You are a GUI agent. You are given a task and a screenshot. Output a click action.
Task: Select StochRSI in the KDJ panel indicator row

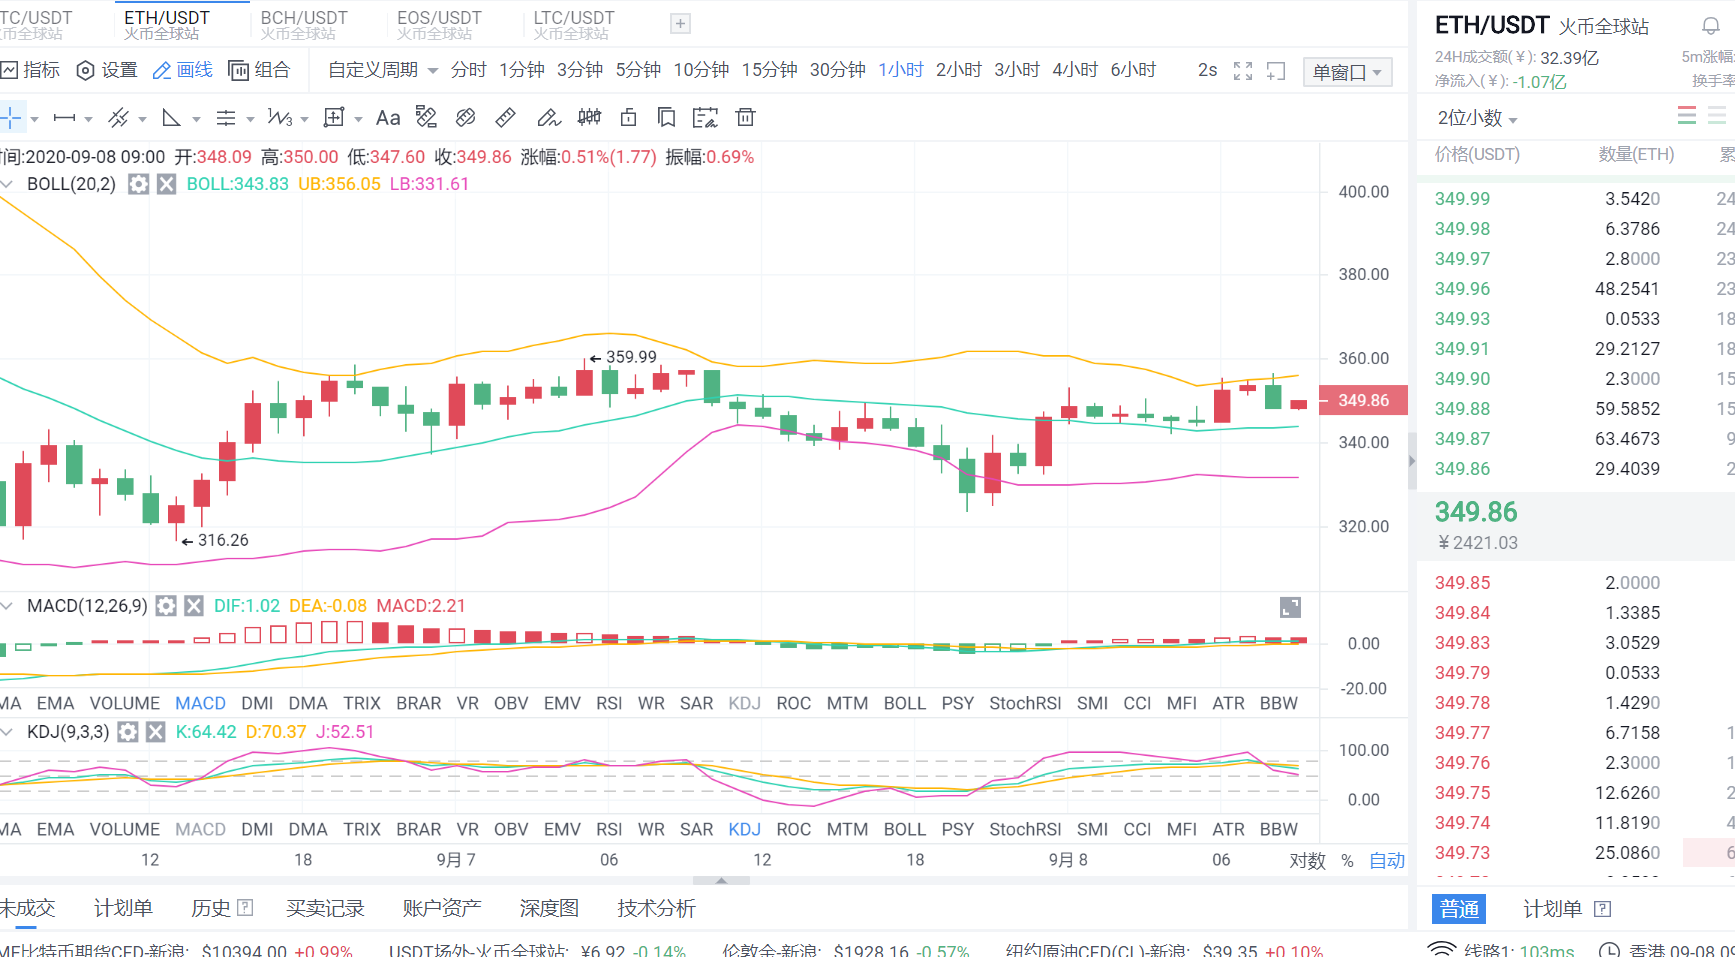1025,829
